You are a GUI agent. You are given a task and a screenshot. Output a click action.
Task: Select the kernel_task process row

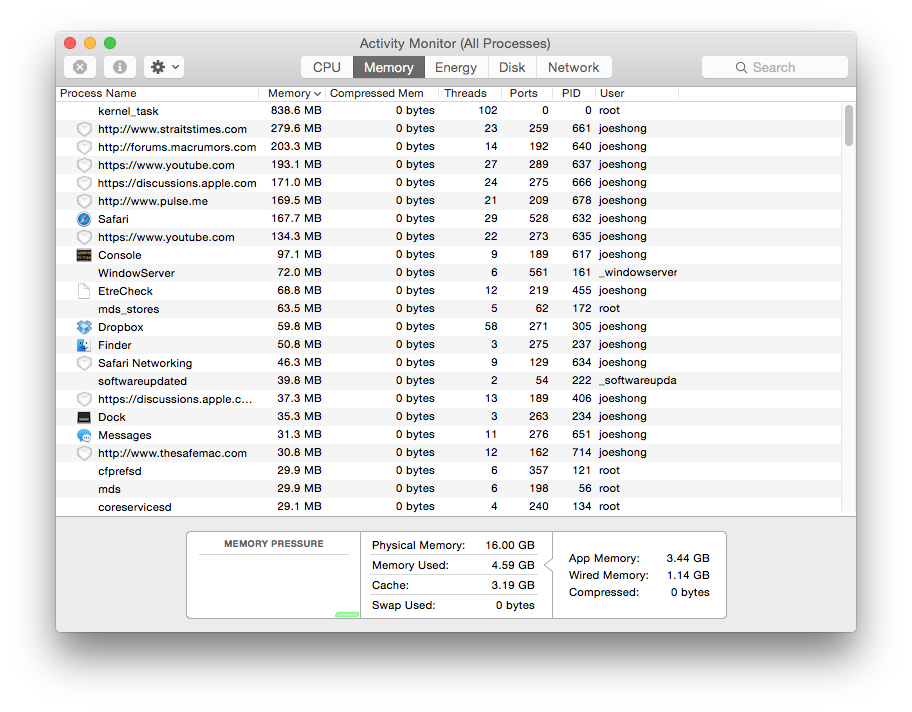[x=448, y=111]
